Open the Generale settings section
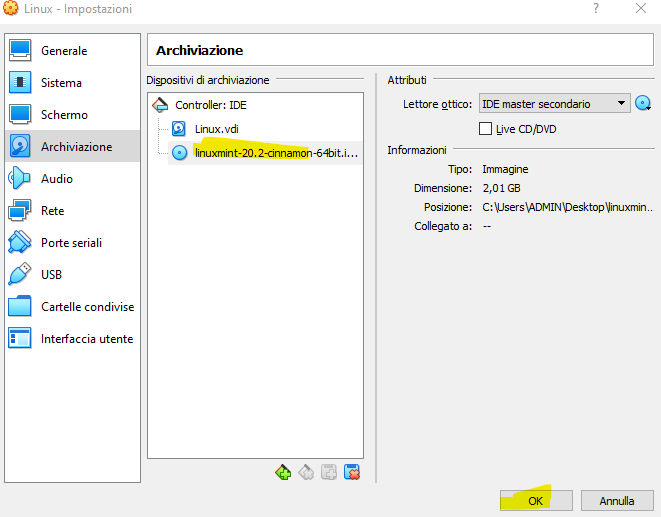This screenshot has width=661, height=517. (73, 51)
